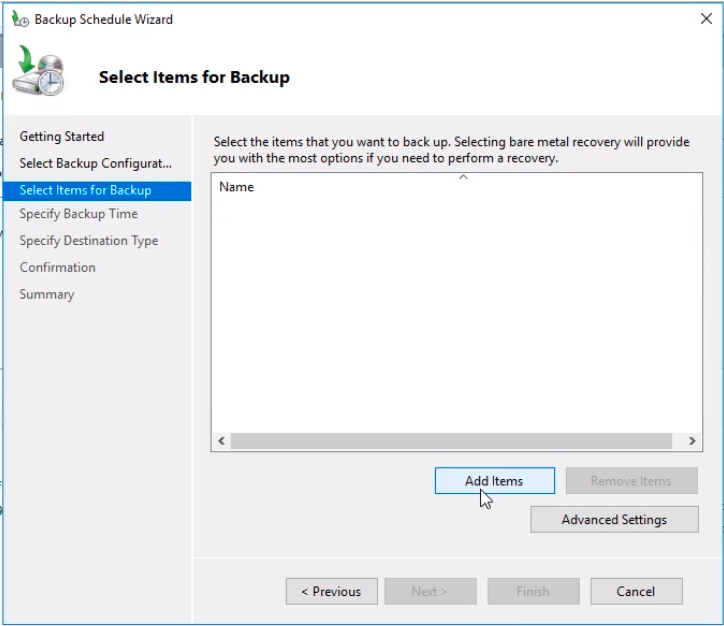Click the left arrow of horizontal scrollbar
The height and width of the screenshot is (626, 724).
(x=222, y=441)
